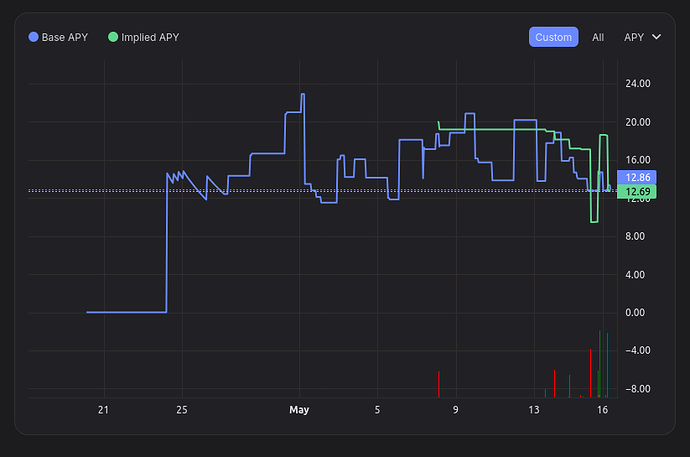This screenshot has height=457, width=690.
Task: Click the 25 date axis label
Action: point(182,410)
